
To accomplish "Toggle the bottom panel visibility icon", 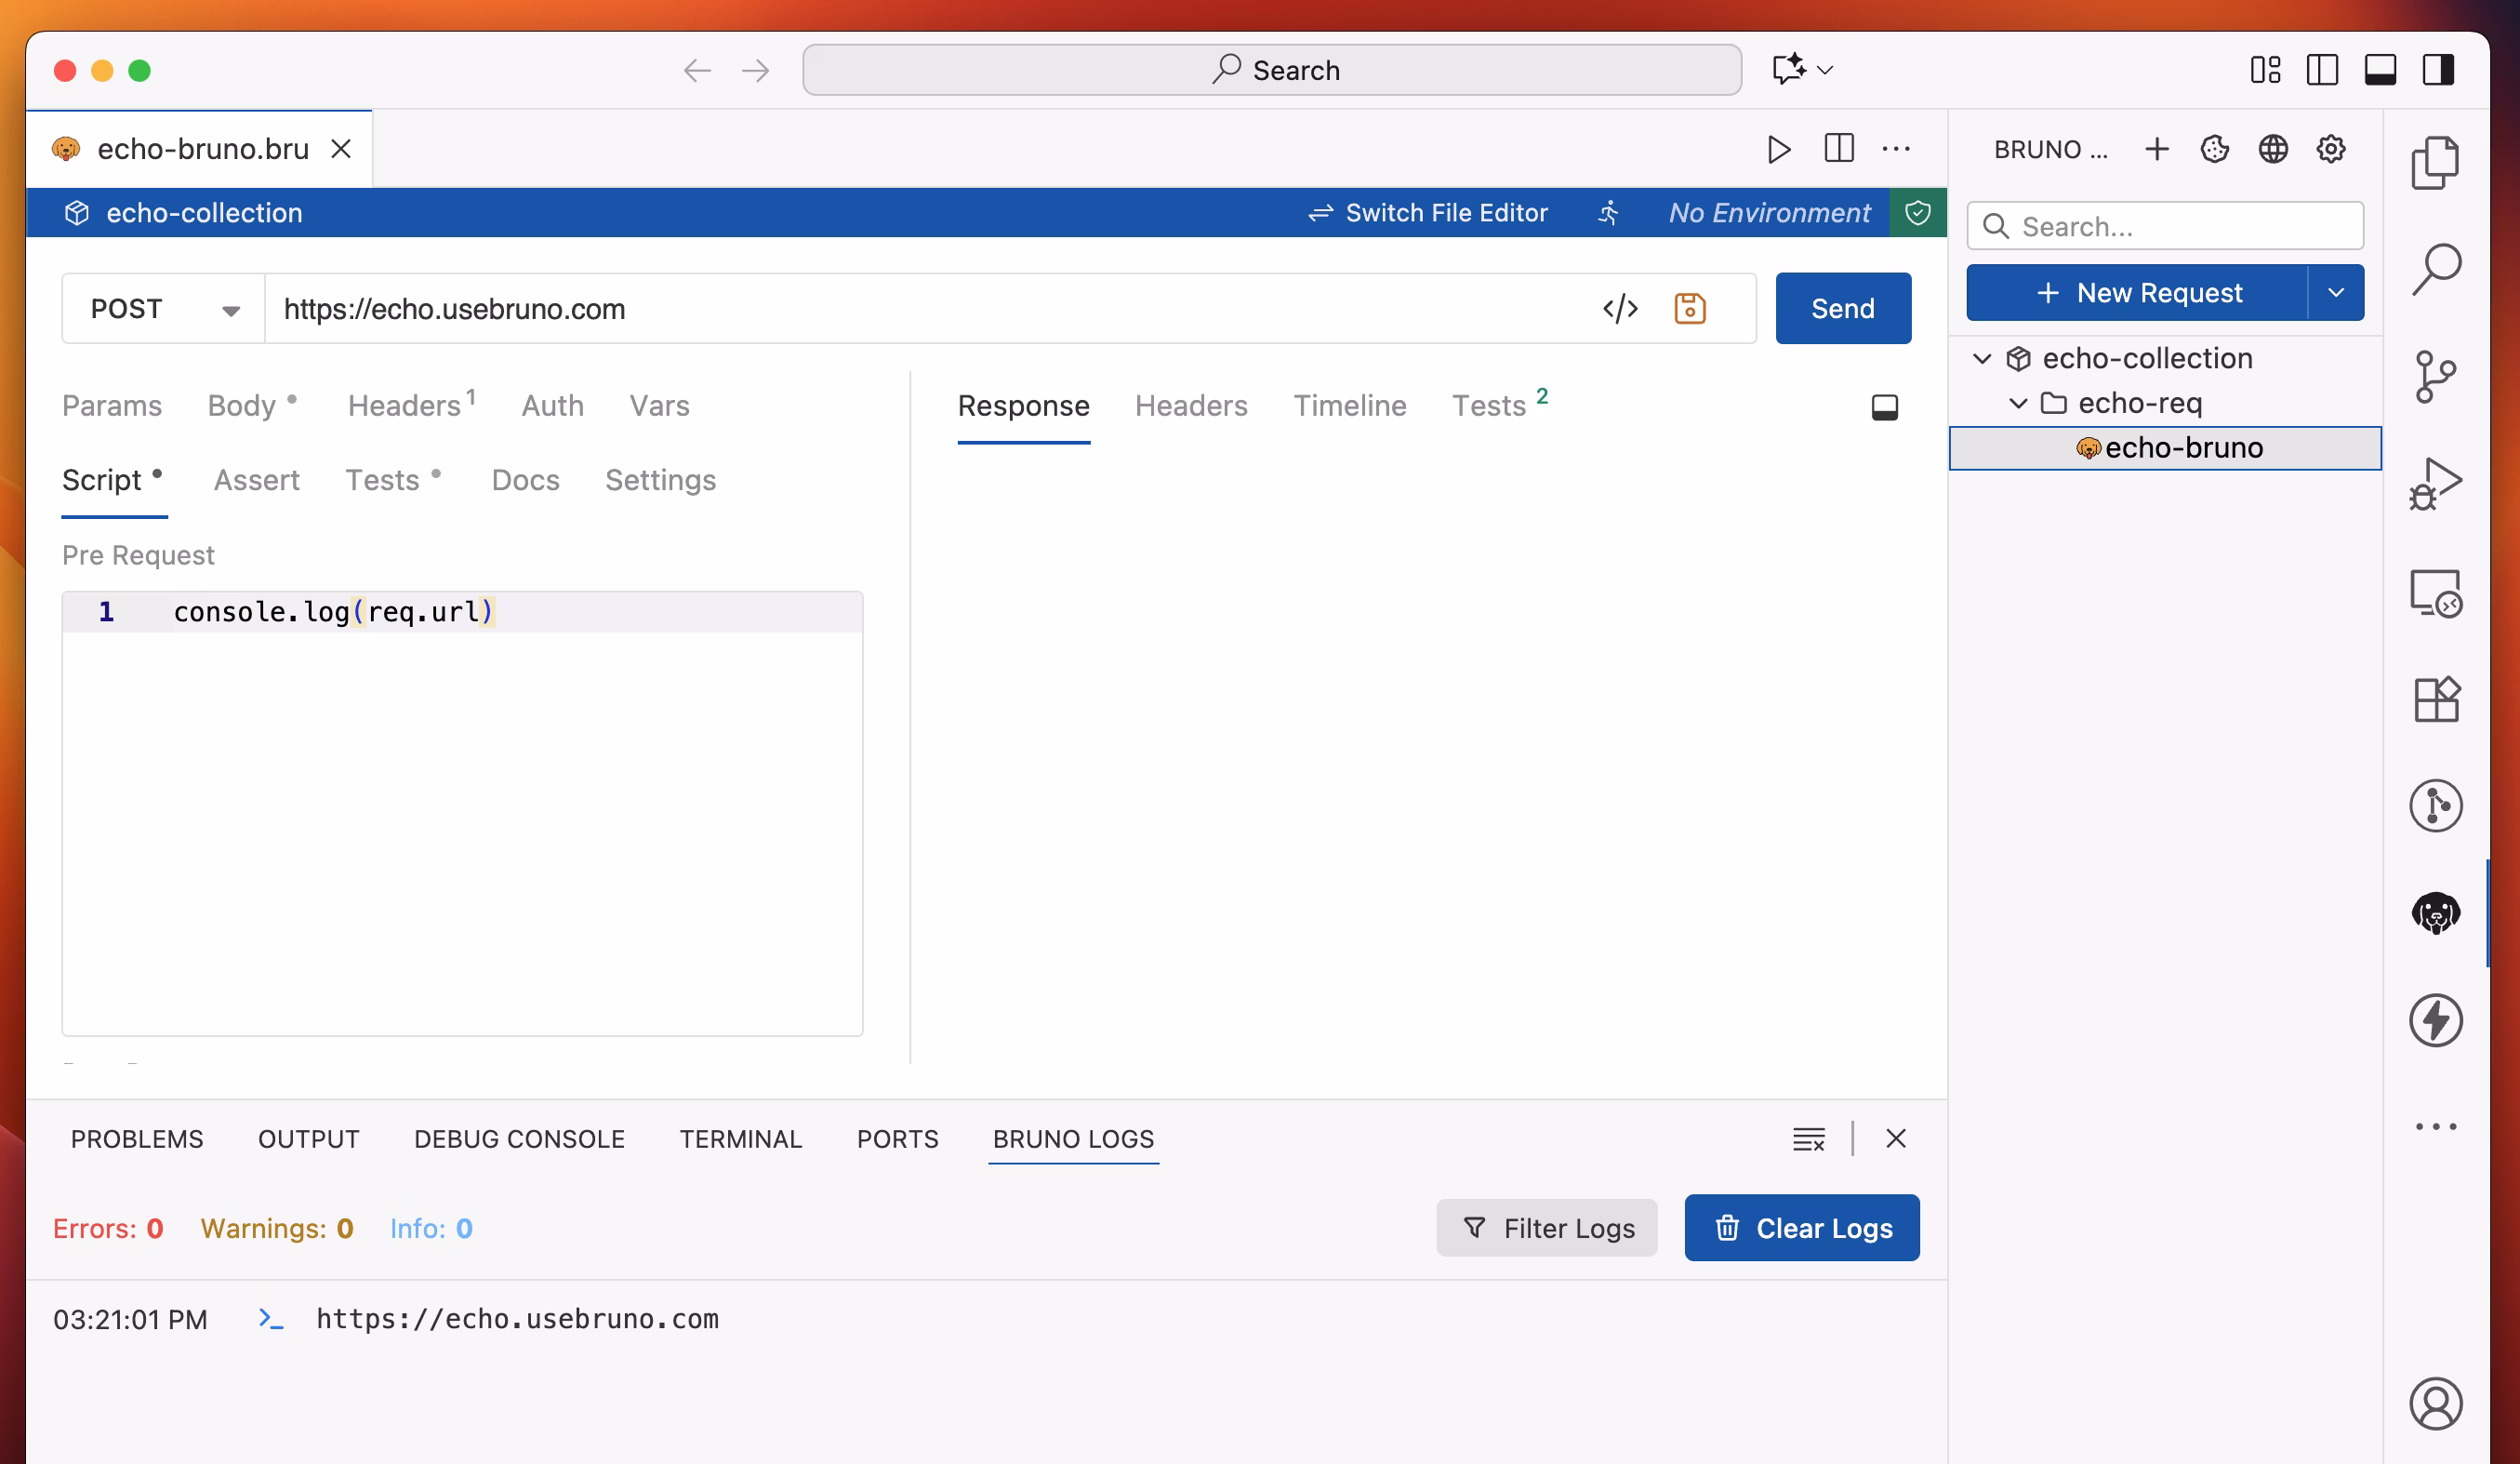I will (x=2380, y=70).
